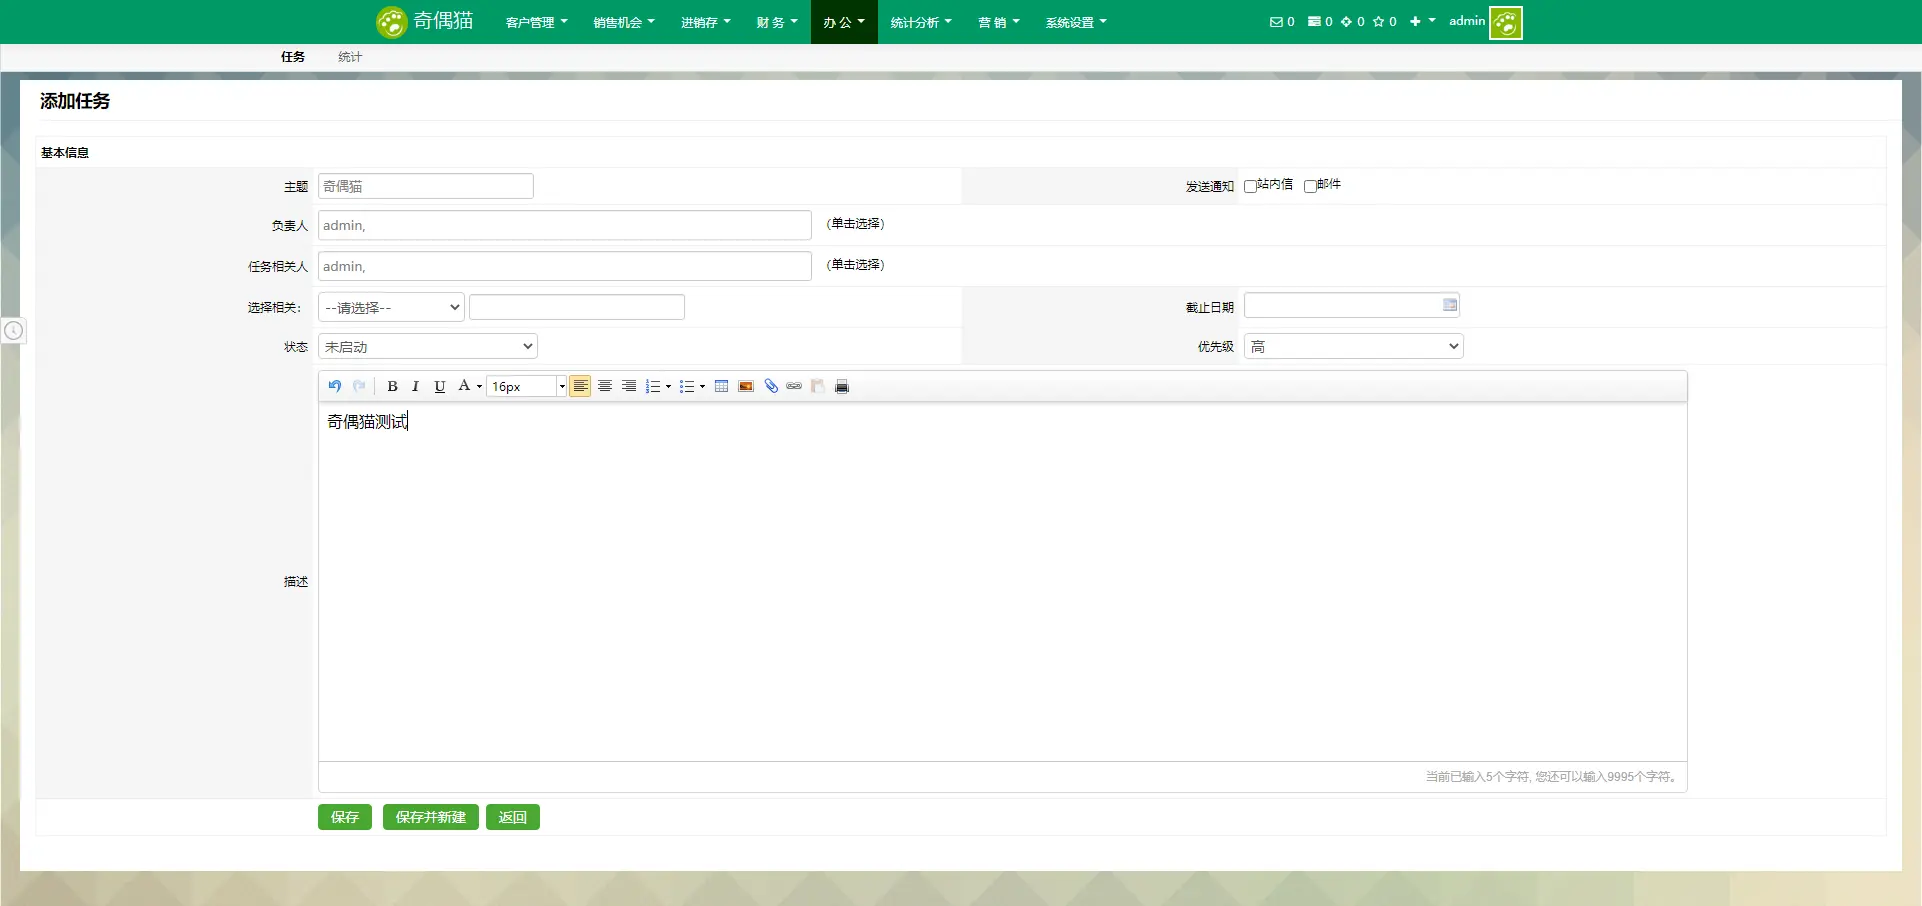
Task: Open the 系统设置 menu
Action: [x=1076, y=22]
